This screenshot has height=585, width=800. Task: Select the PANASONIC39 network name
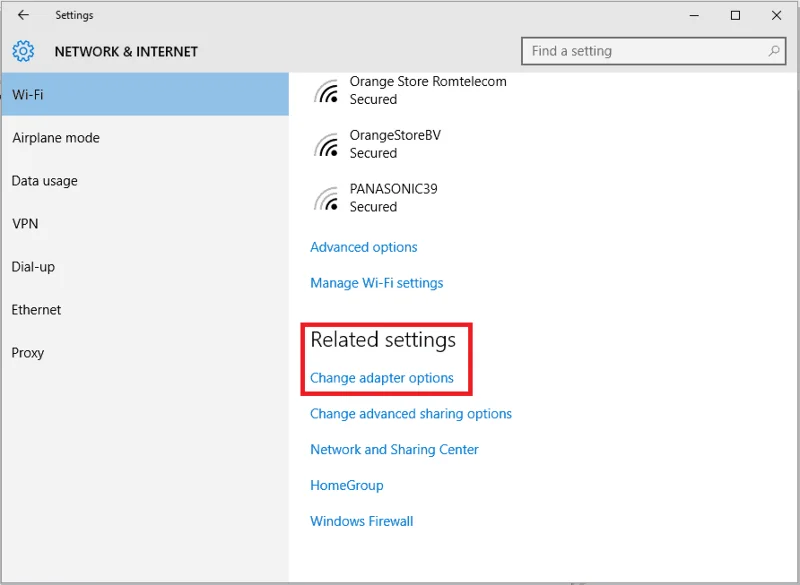[x=393, y=189]
